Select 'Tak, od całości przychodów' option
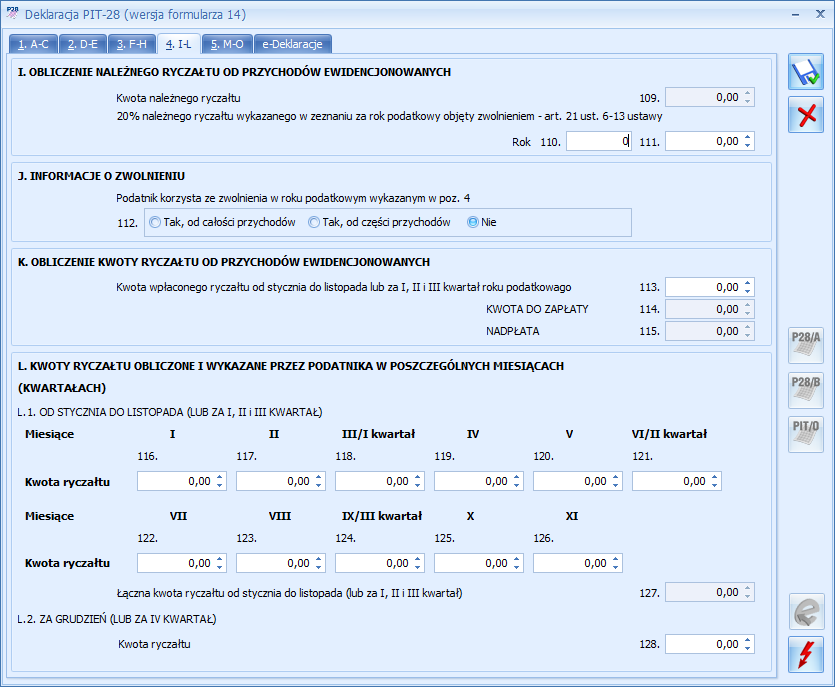This screenshot has height=687, width=835. click(223, 222)
